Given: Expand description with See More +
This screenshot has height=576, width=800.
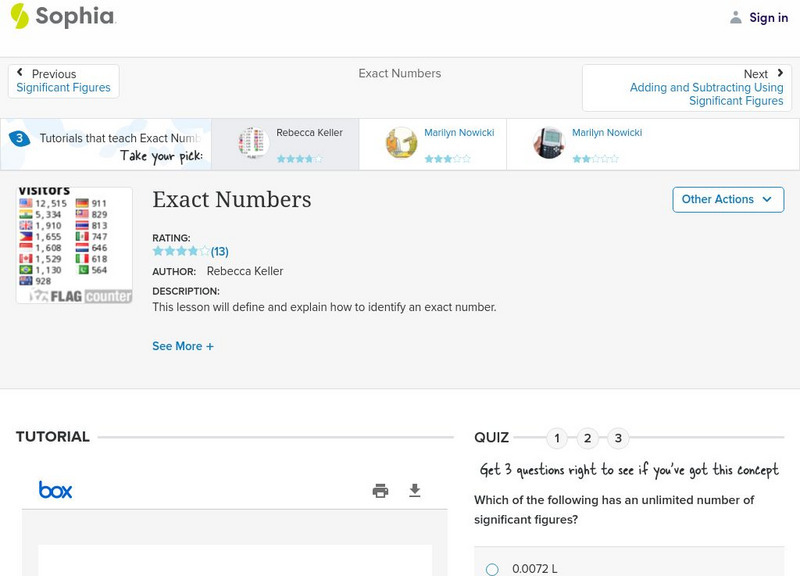Looking at the screenshot, I should [x=183, y=346].
